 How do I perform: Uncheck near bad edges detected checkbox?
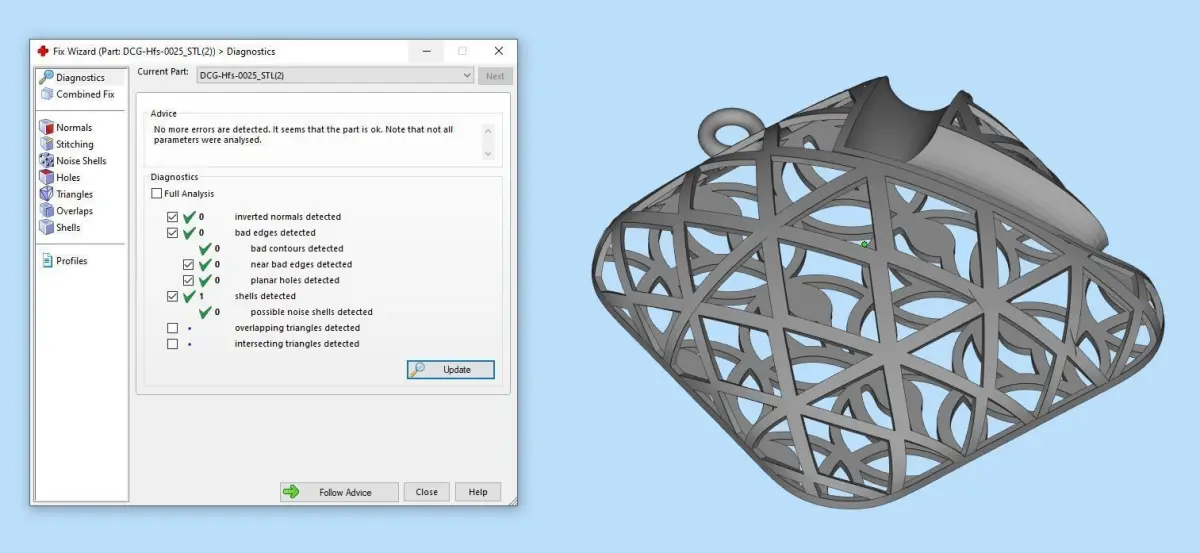(x=188, y=265)
